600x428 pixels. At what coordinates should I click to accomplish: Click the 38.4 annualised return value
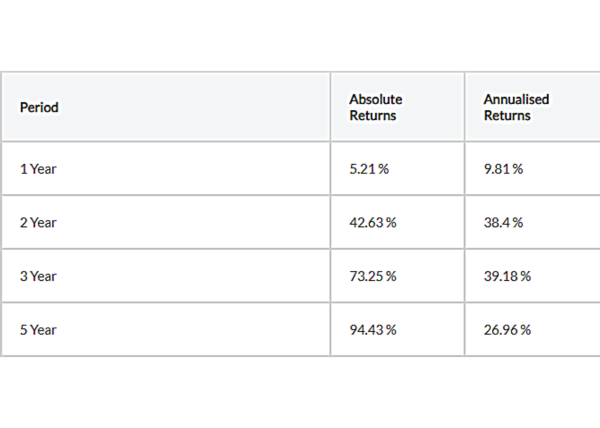(497, 222)
